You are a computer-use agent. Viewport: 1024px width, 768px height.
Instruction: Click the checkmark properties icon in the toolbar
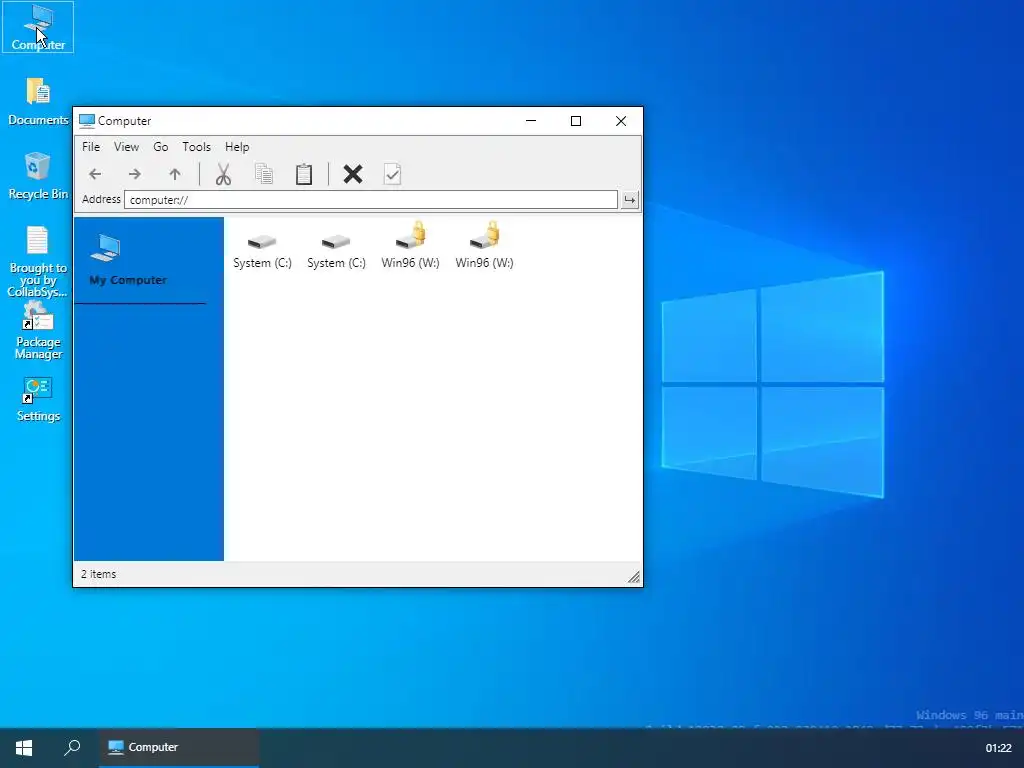coord(392,174)
